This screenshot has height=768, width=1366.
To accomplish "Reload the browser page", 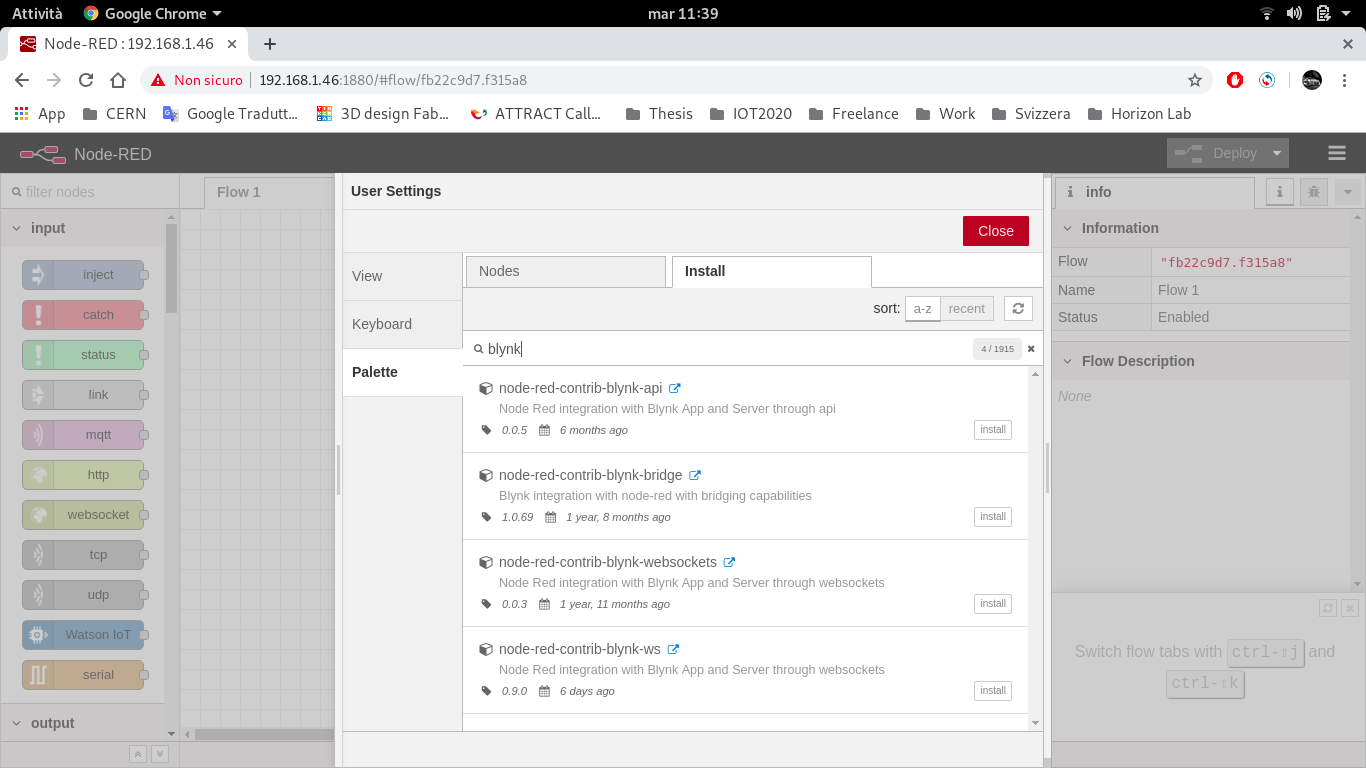I will 86,80.
